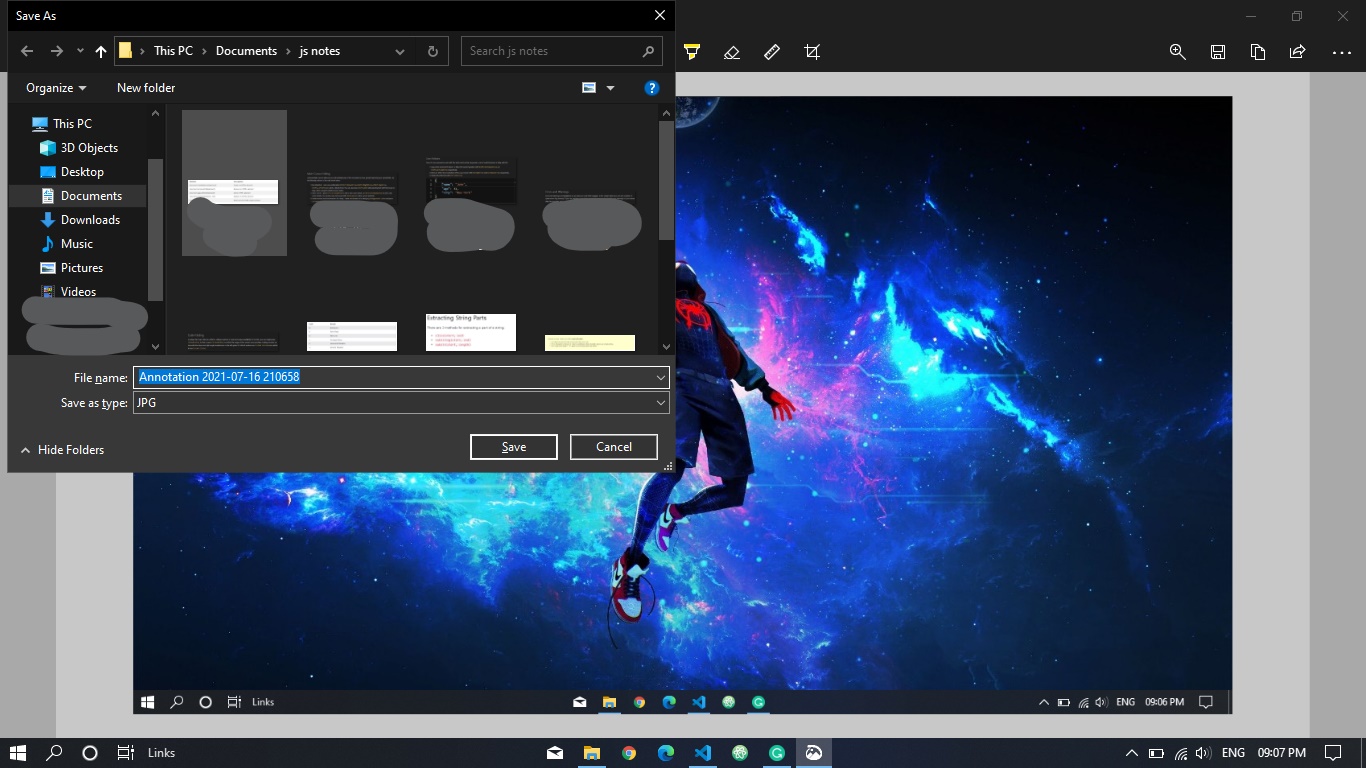This screenshot has height=768, width=1366.
Task: Click the Save As floppy disk icon
Action: click(1218, 52)
